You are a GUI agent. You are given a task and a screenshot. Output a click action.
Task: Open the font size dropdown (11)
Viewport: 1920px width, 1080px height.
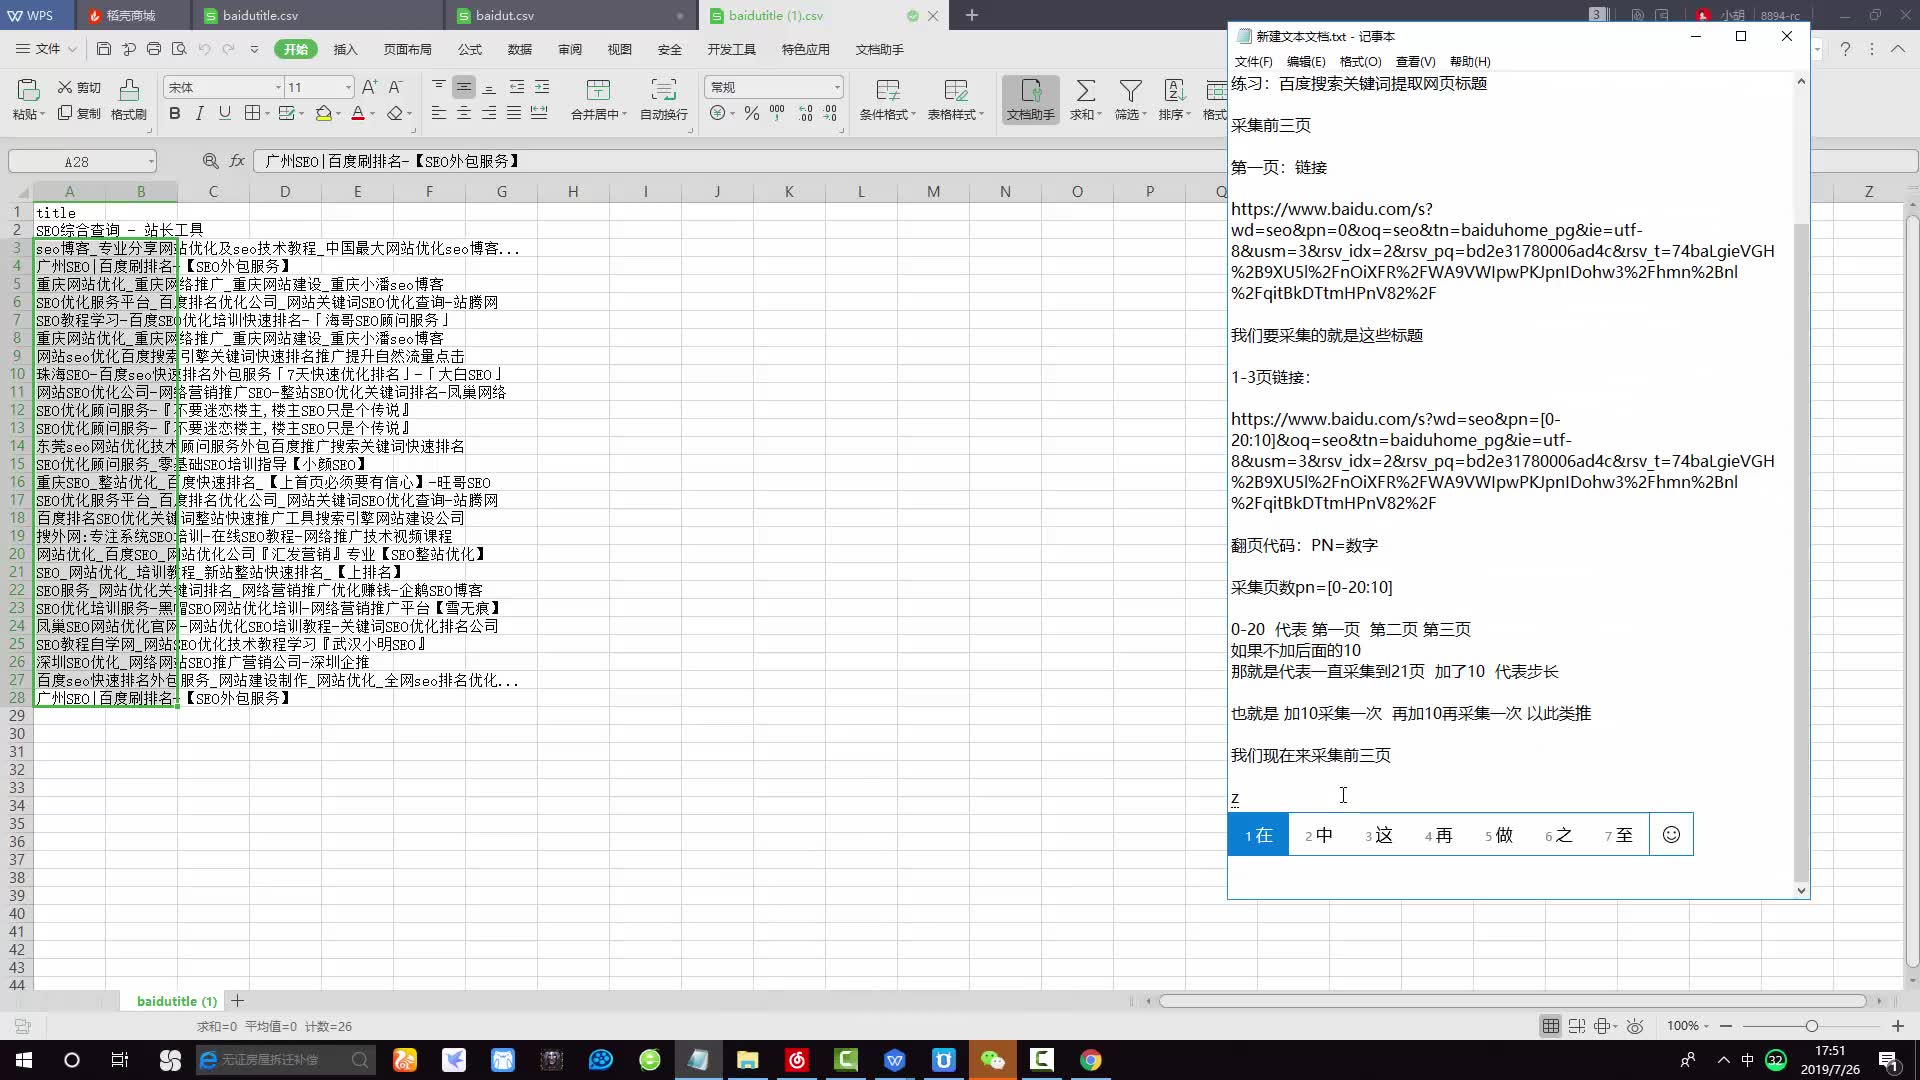click(348, 87)
